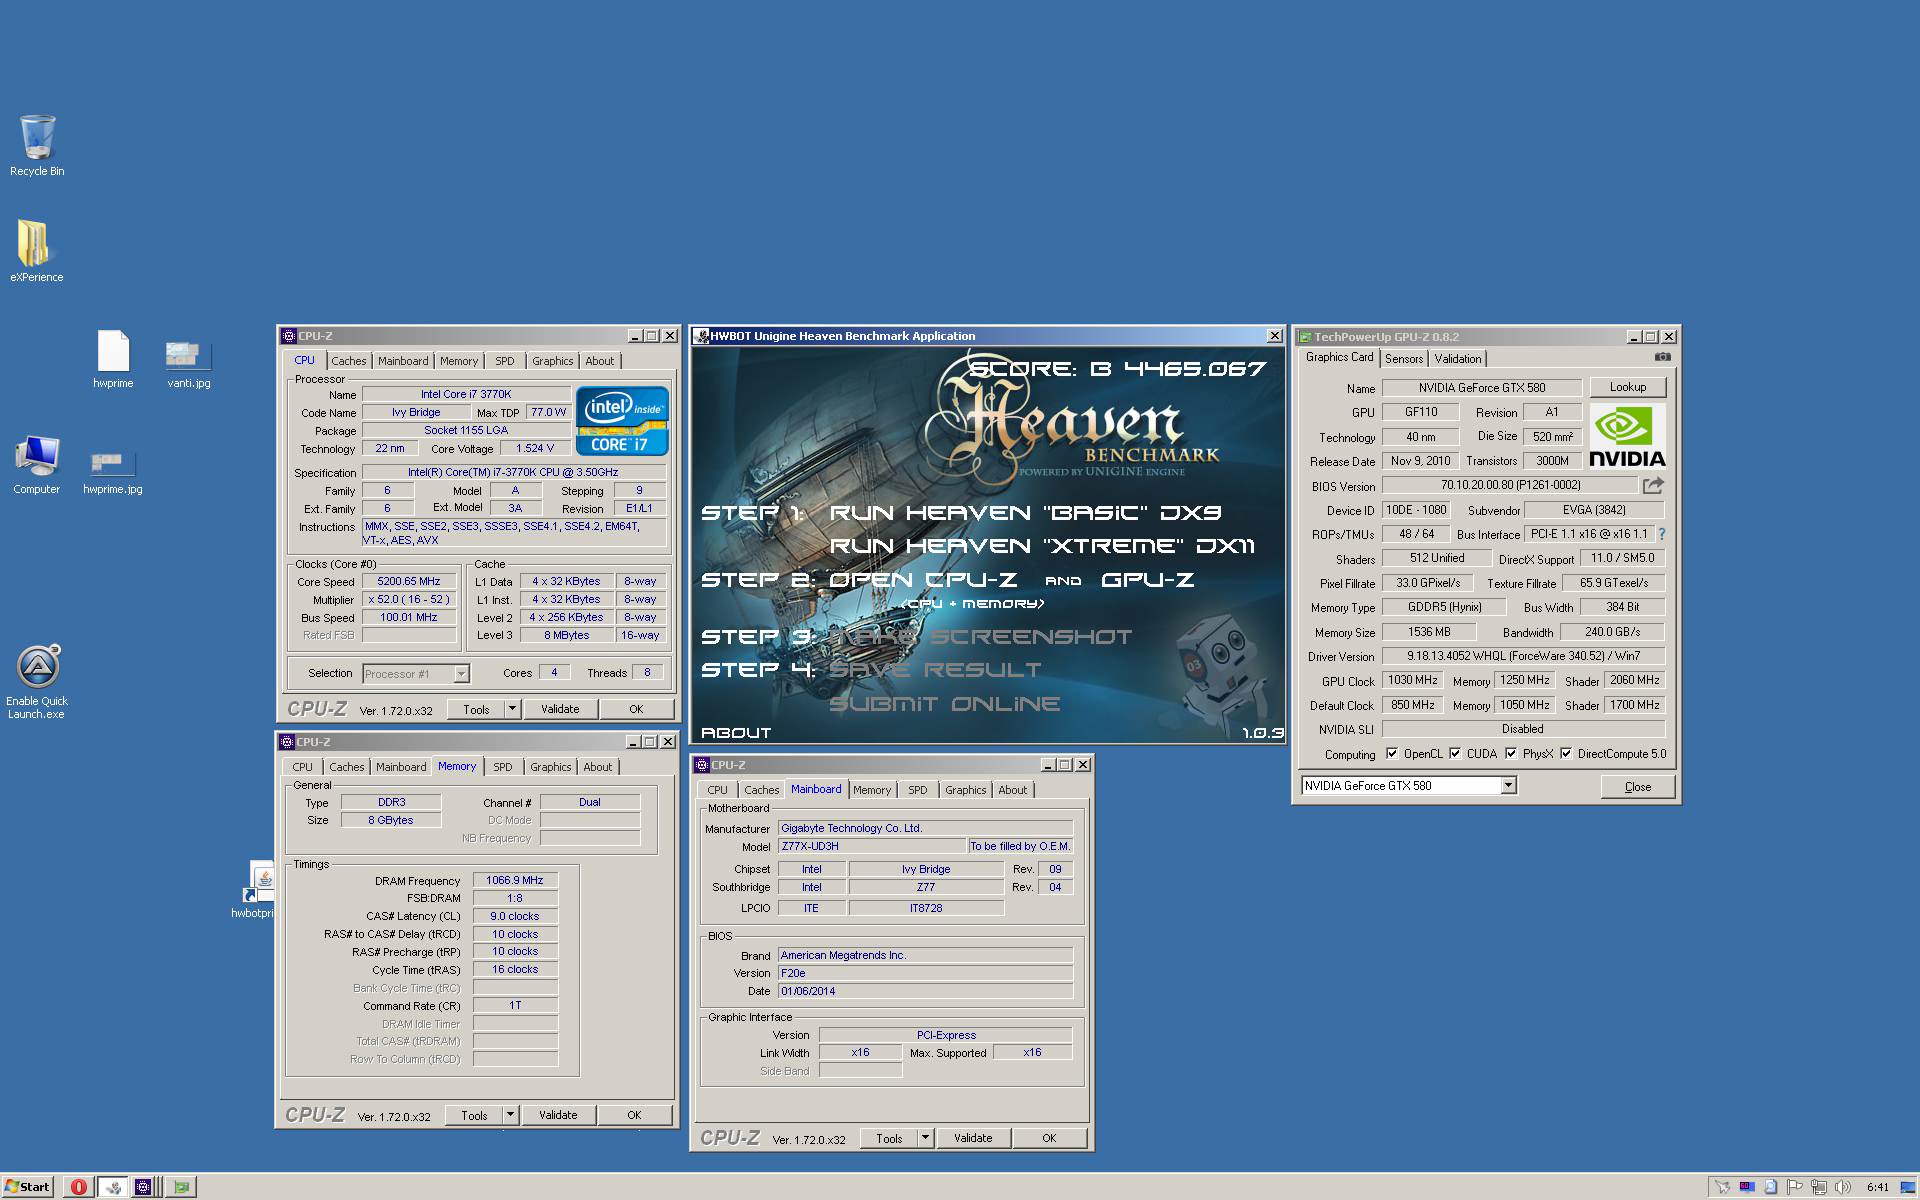Open Opera from the taskbar
The height and width of the screenshot is (1200, 1920).
pyautogui.click(x=78, y=1187)
